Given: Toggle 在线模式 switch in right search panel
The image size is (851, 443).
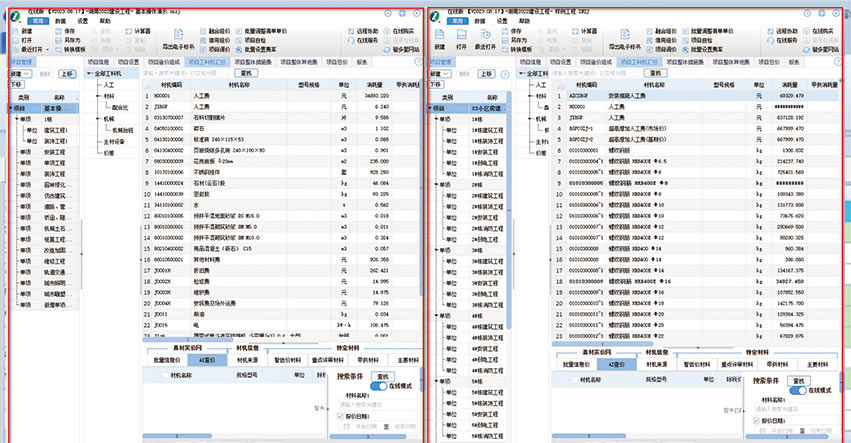Looking at the screenshot, I should (x=795, y=390).
